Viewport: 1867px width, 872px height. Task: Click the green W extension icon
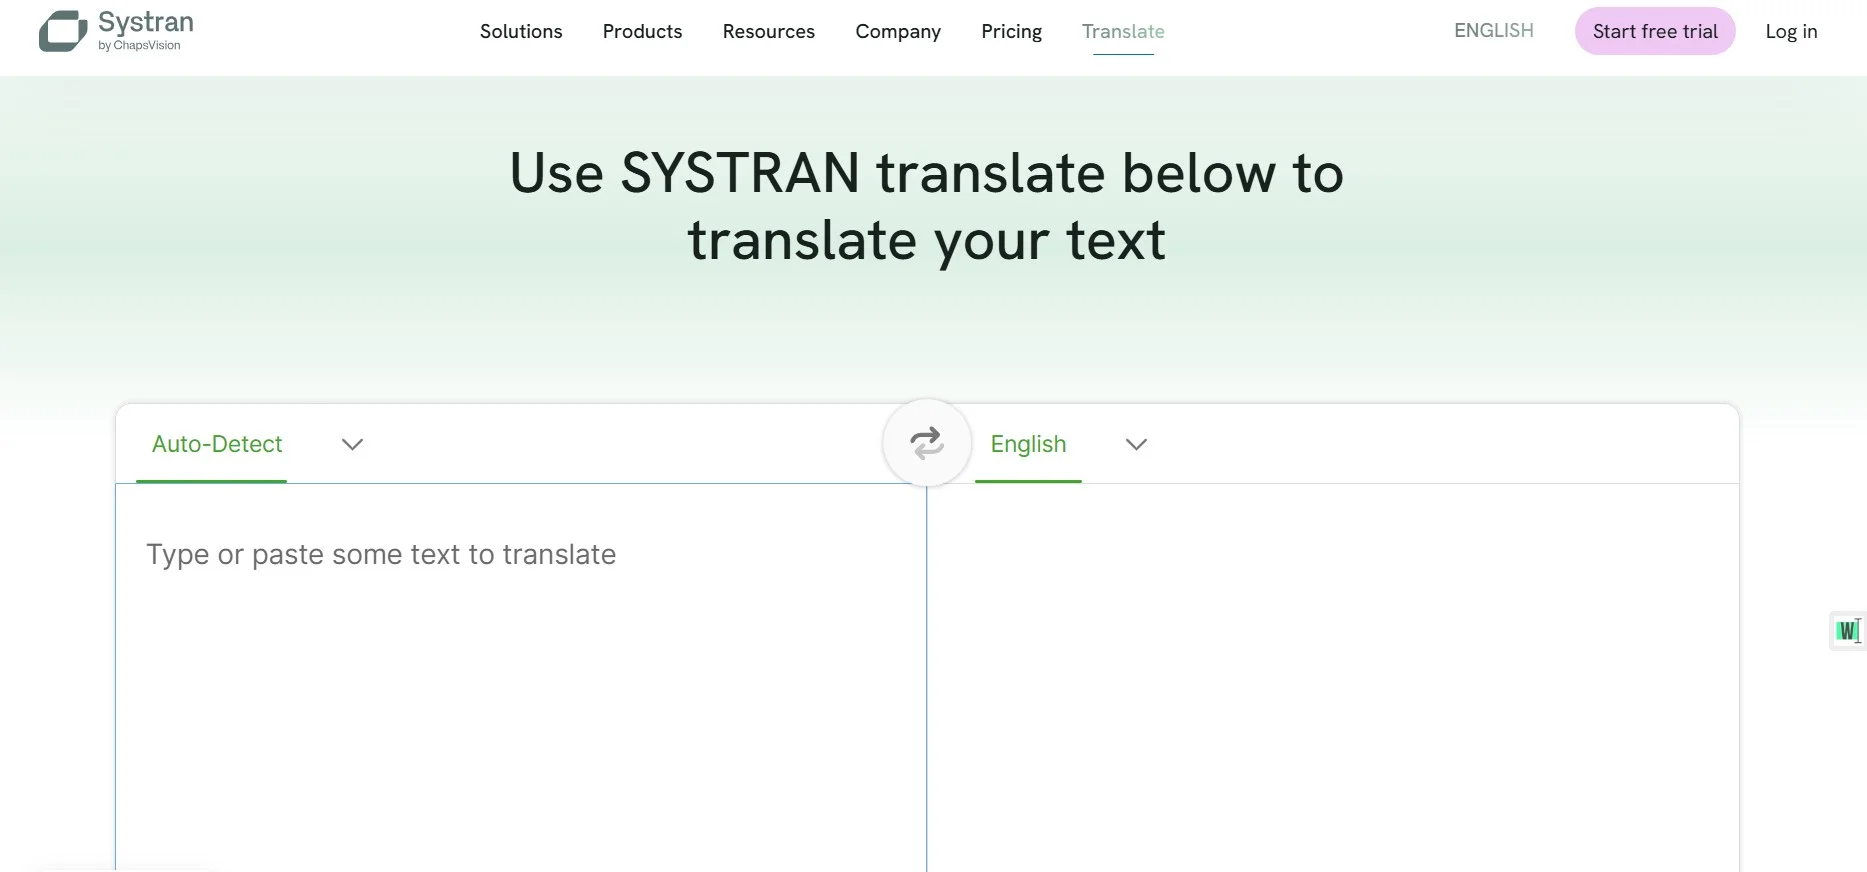tap(1847, 630)
